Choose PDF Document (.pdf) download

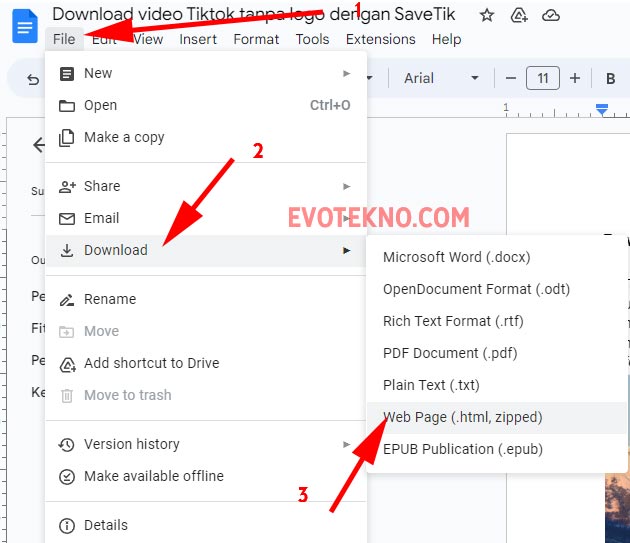(x=449, y=353)
